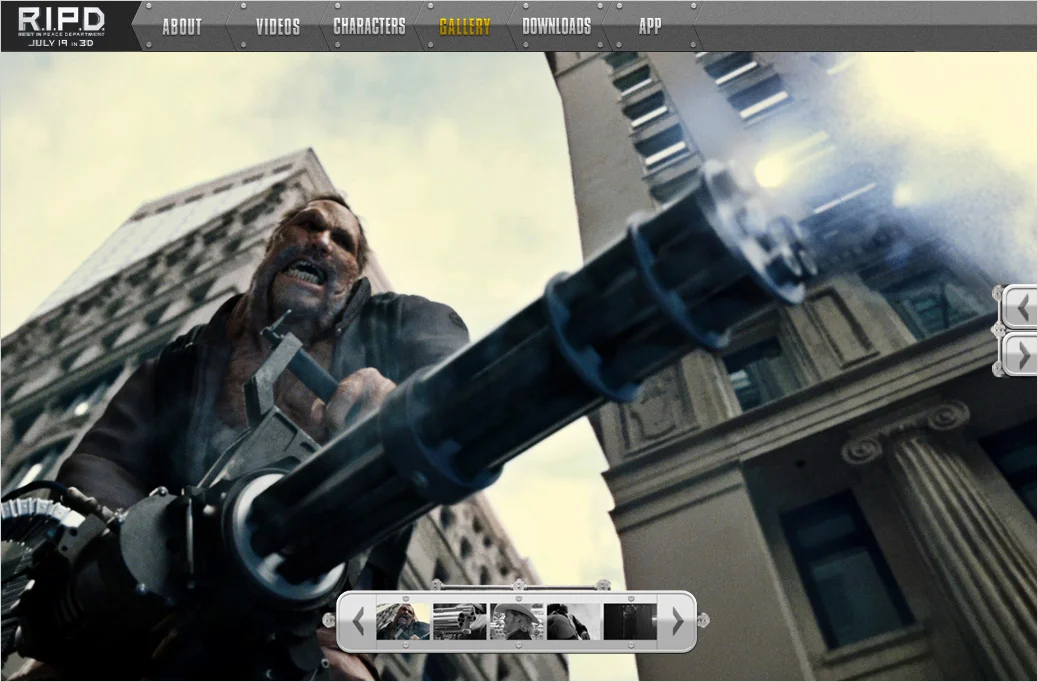
Task: Select the second thumbnail with gun barrels
Action: pos(459,621)
